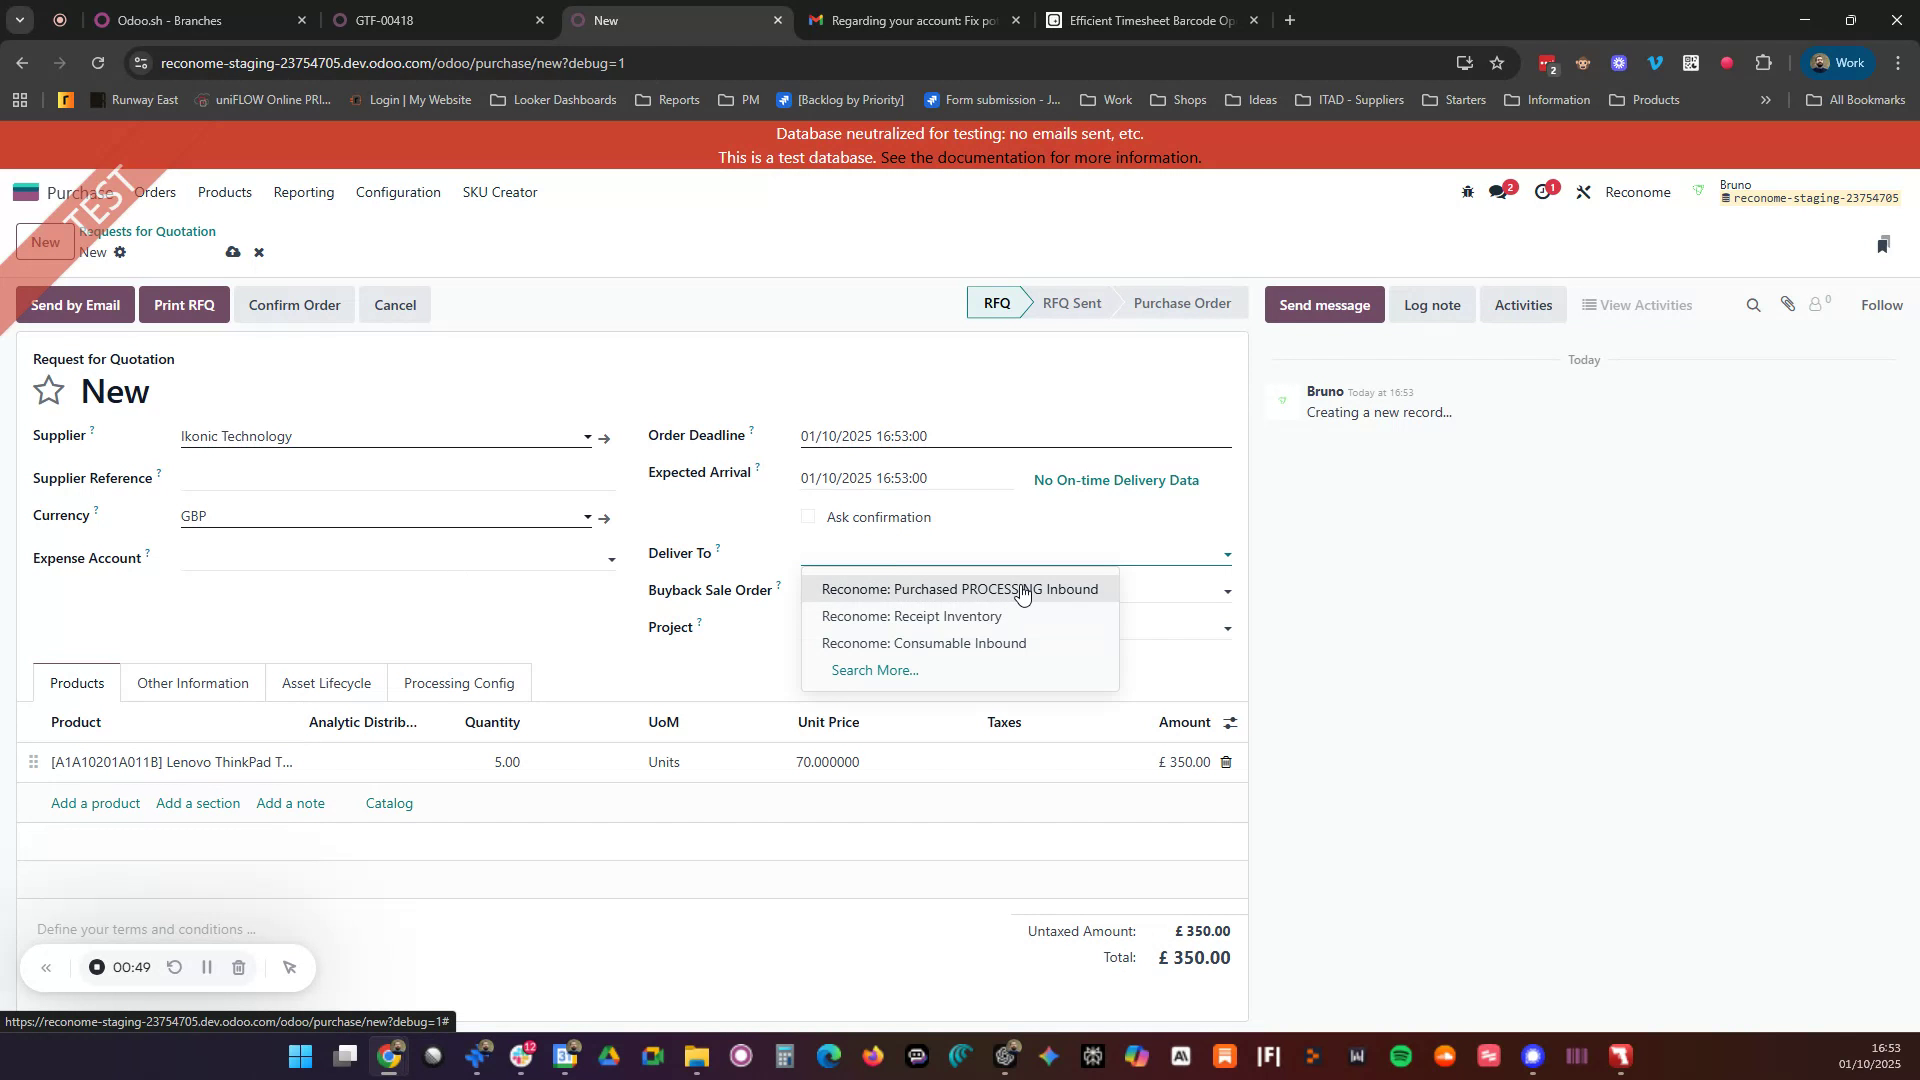Viewport: 1920px width, 1080px height.
Task: Click the Confirm Order button
Action: tap(294, 305)
